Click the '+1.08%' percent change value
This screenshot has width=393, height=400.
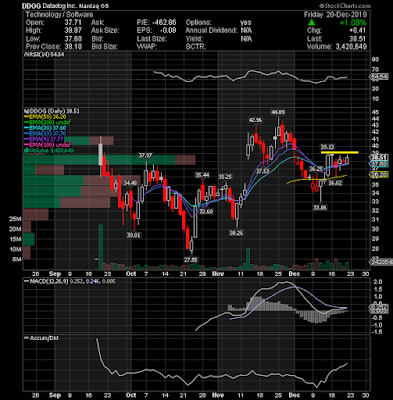pyautogui.click(x=353, y=23)
